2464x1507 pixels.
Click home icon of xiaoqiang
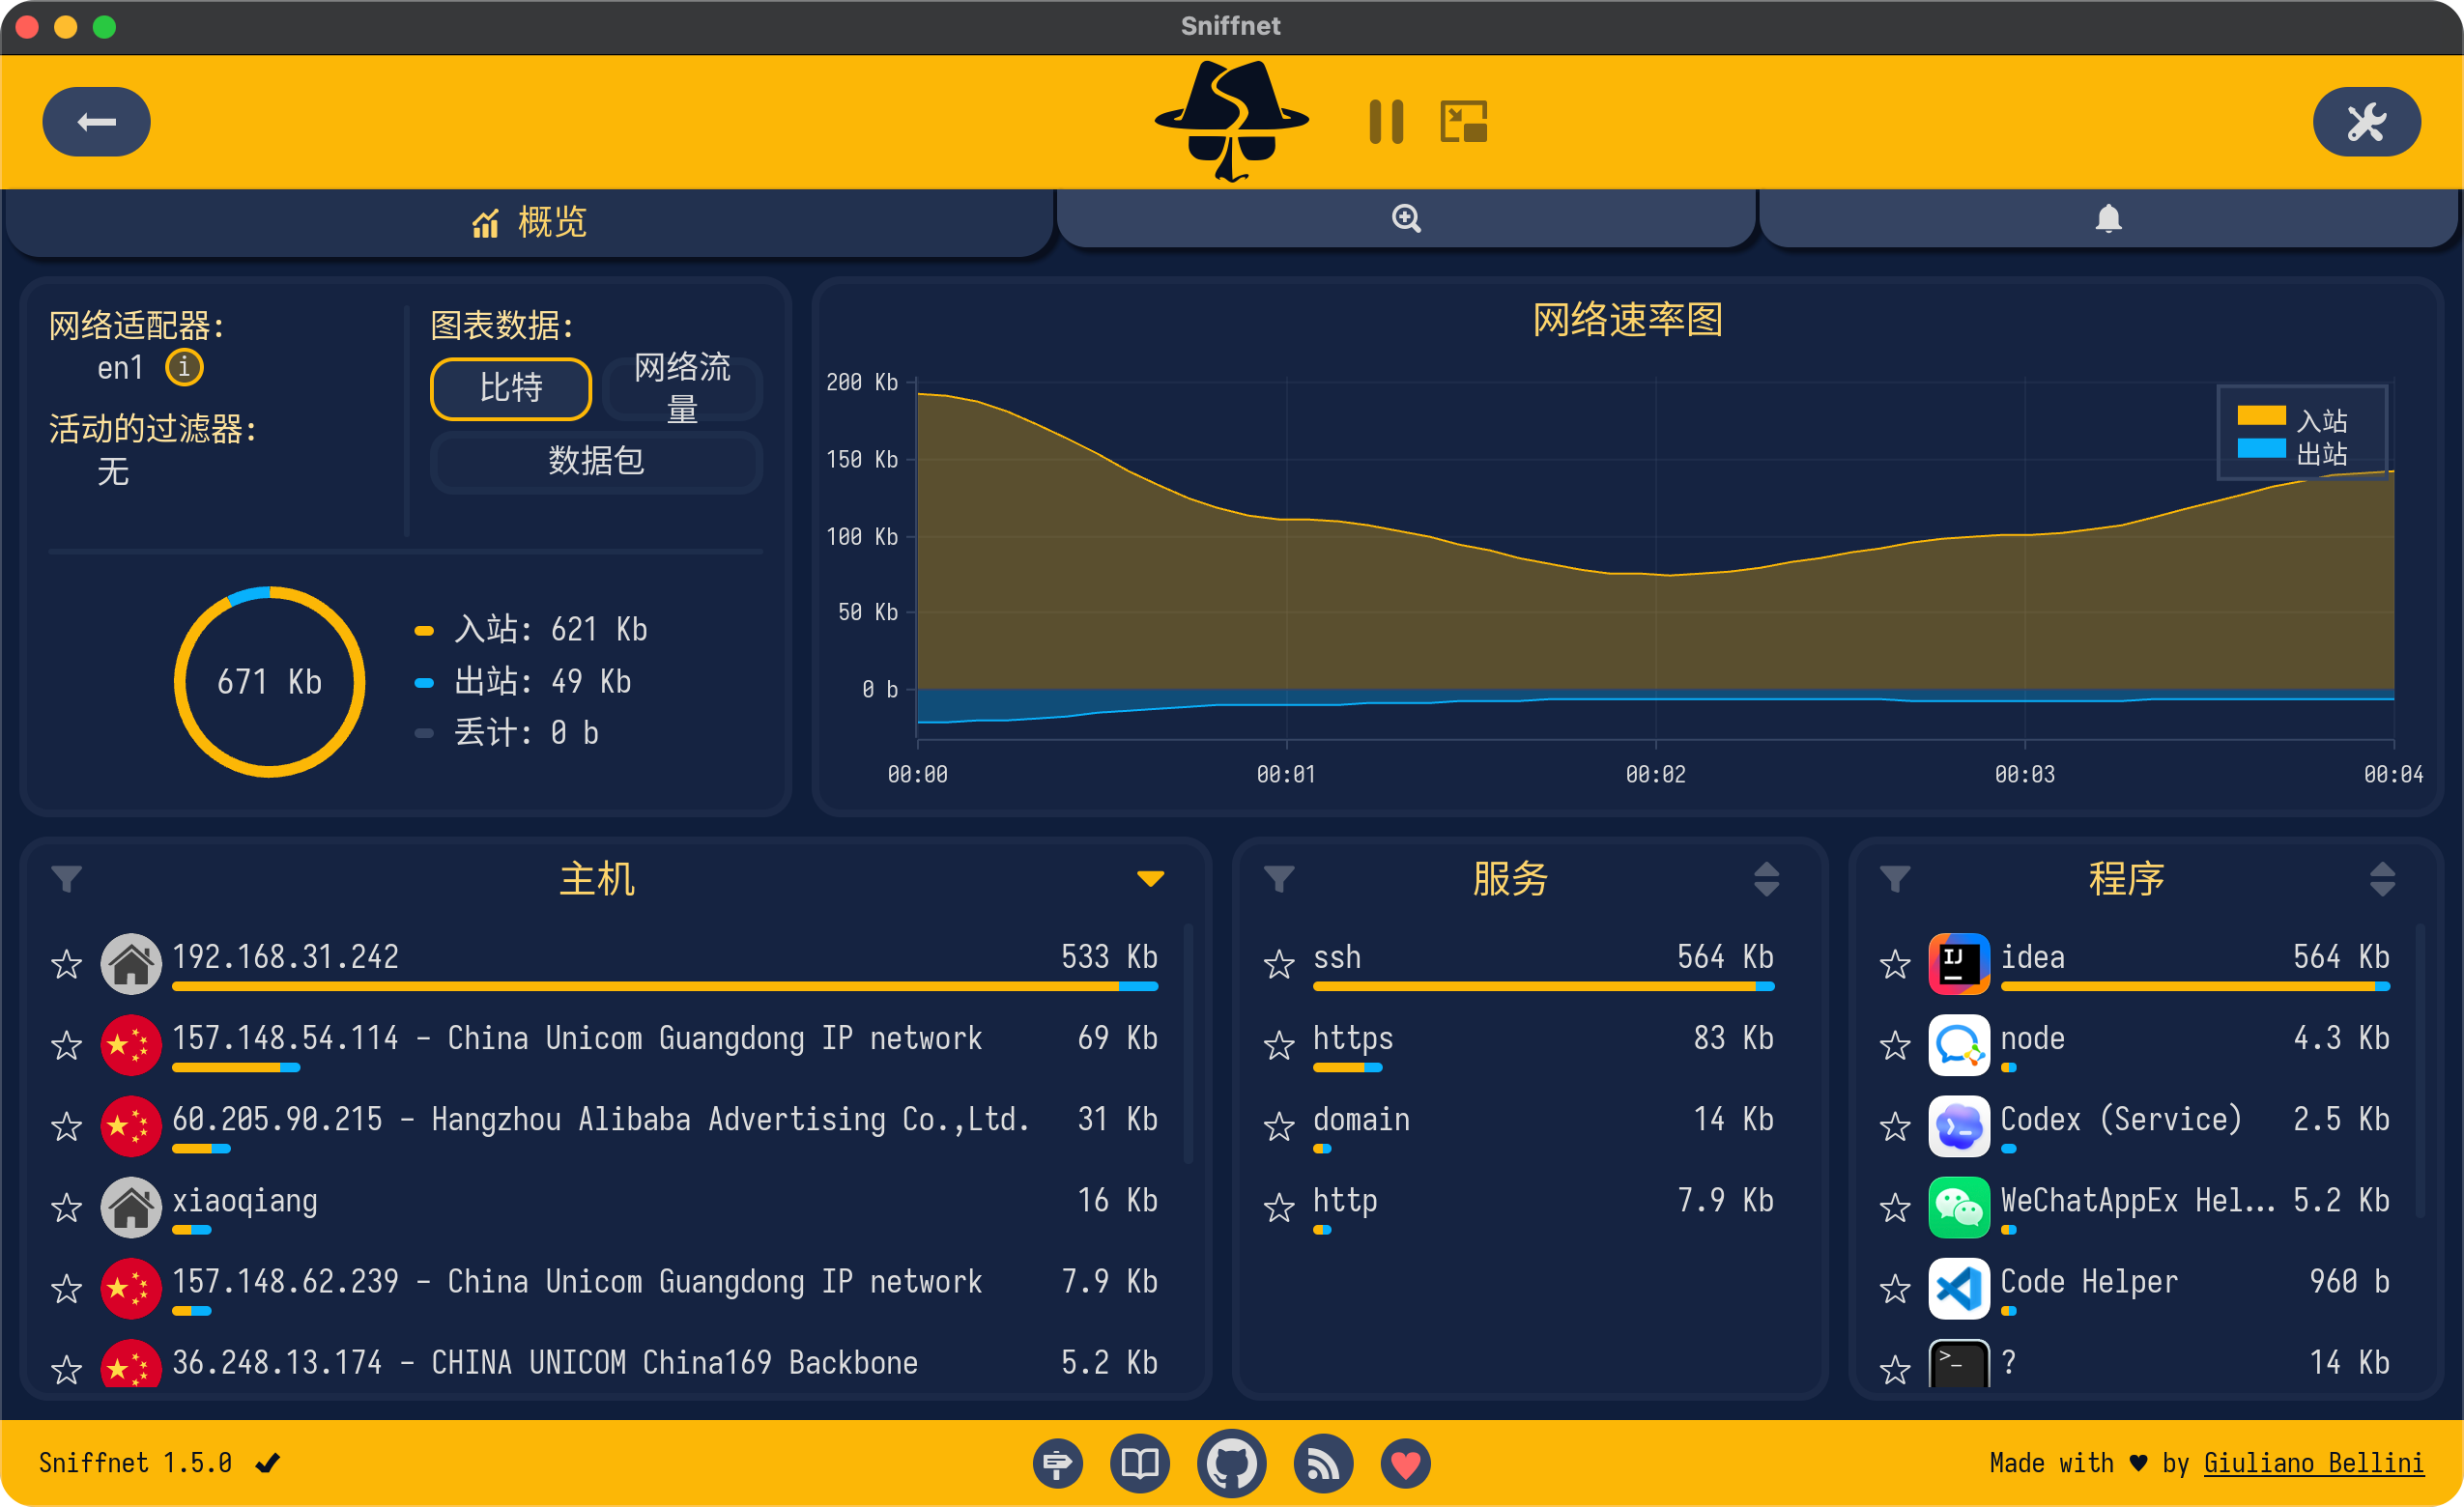[131, 1207]
